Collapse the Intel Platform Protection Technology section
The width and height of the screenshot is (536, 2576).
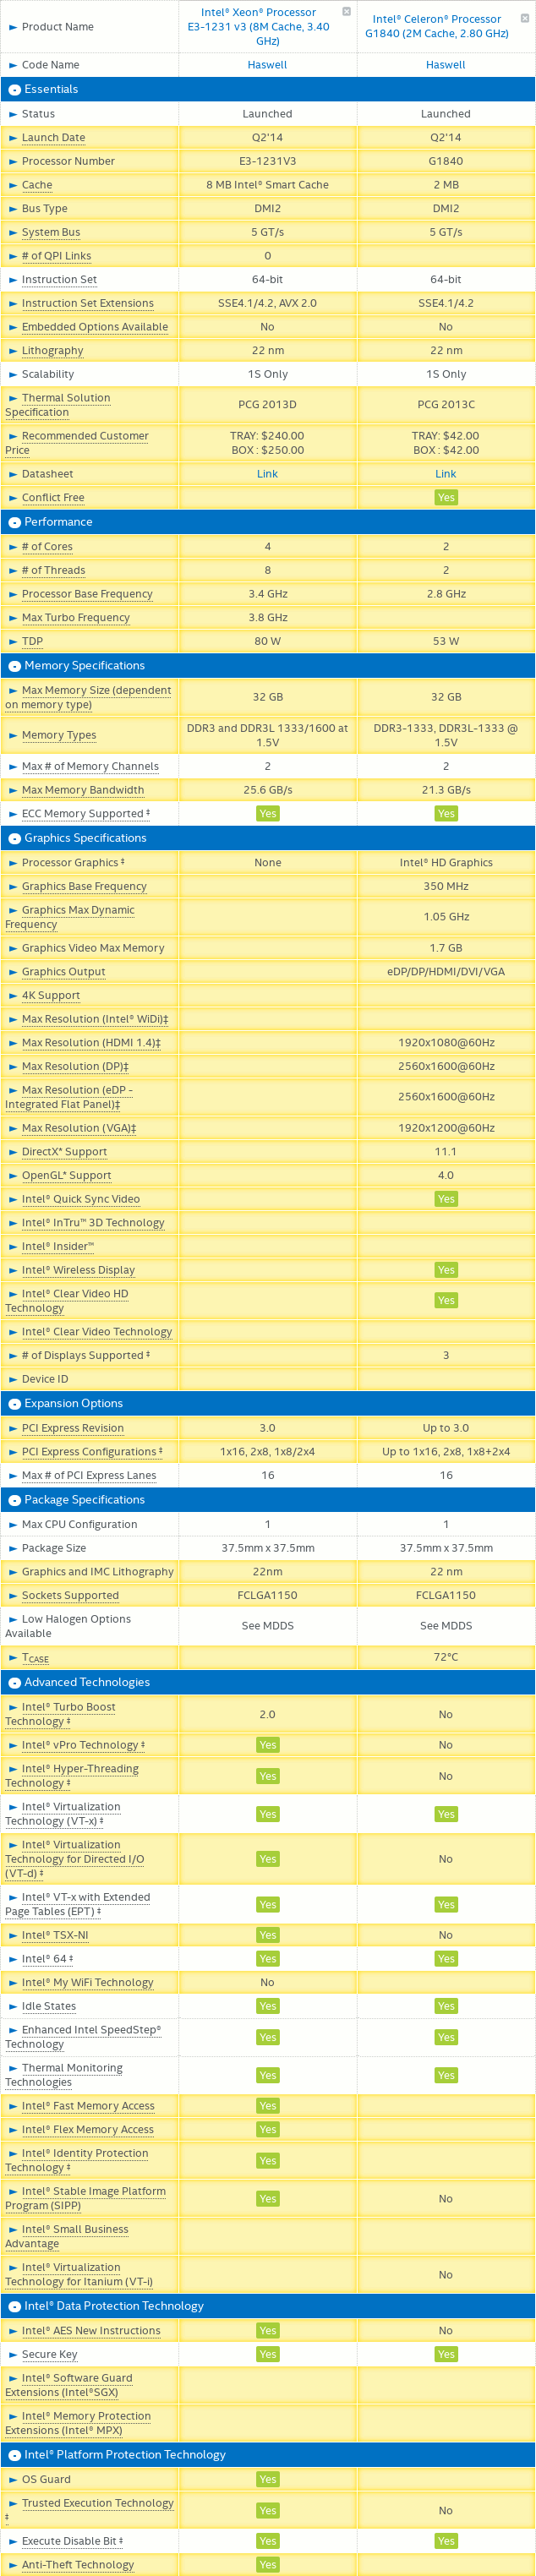pyautogui.click(x=14, y=2454)
